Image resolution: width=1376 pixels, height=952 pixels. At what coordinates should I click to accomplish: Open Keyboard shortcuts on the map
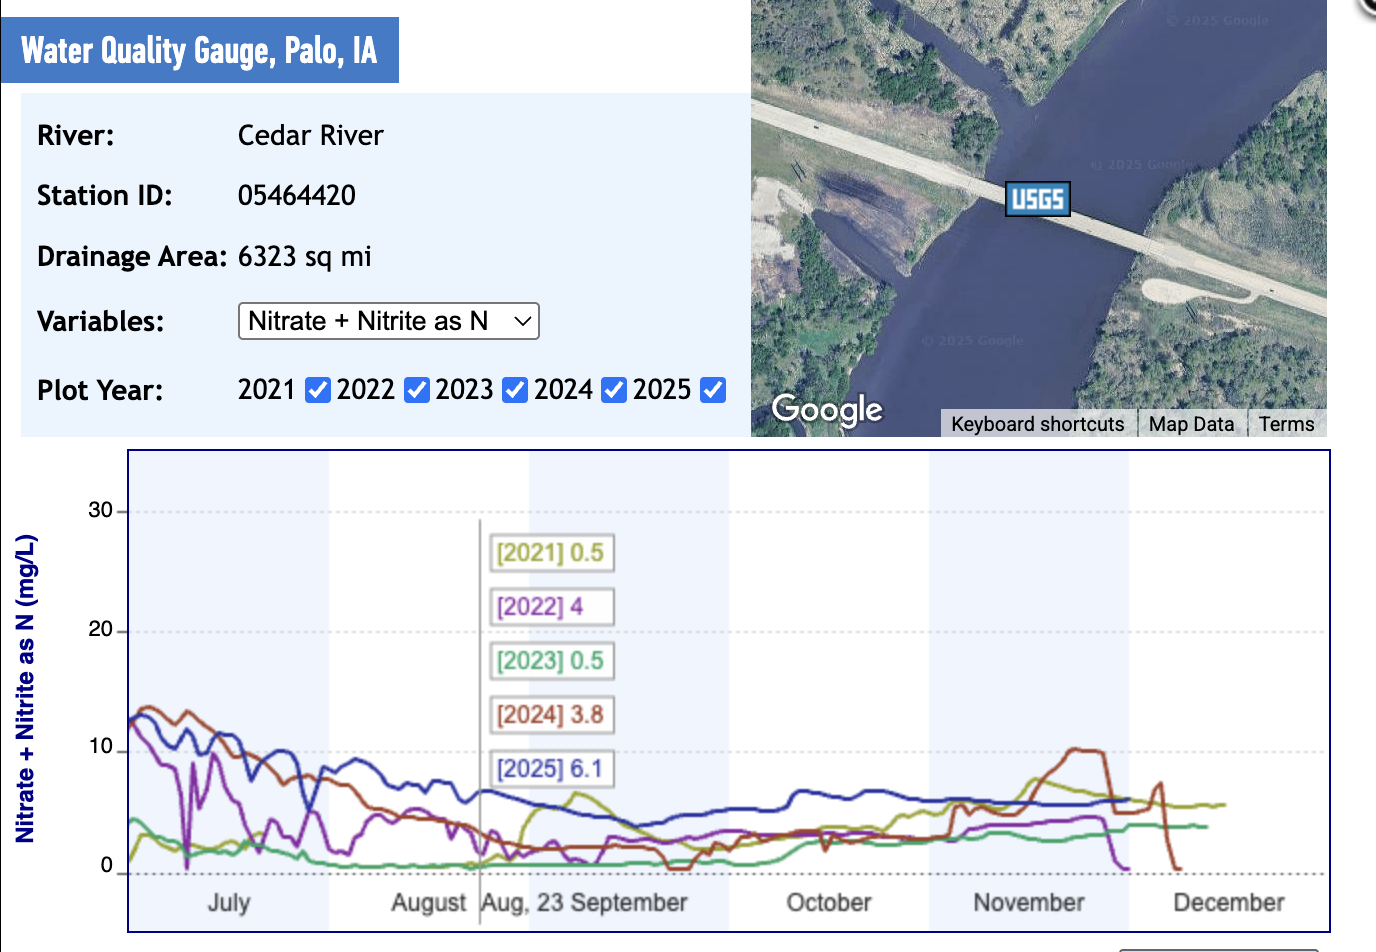pos(1037,424)
